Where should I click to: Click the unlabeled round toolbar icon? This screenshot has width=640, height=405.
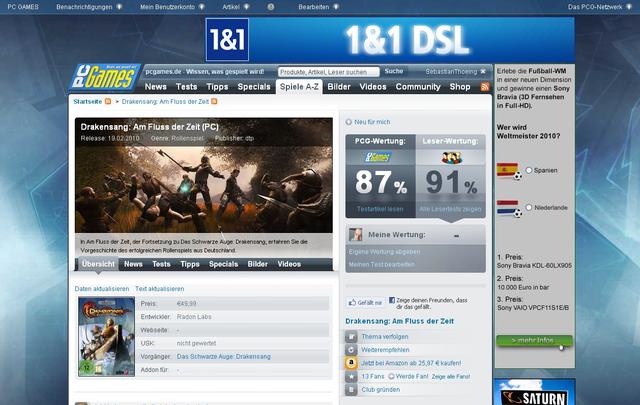click(x=271, y=7)
